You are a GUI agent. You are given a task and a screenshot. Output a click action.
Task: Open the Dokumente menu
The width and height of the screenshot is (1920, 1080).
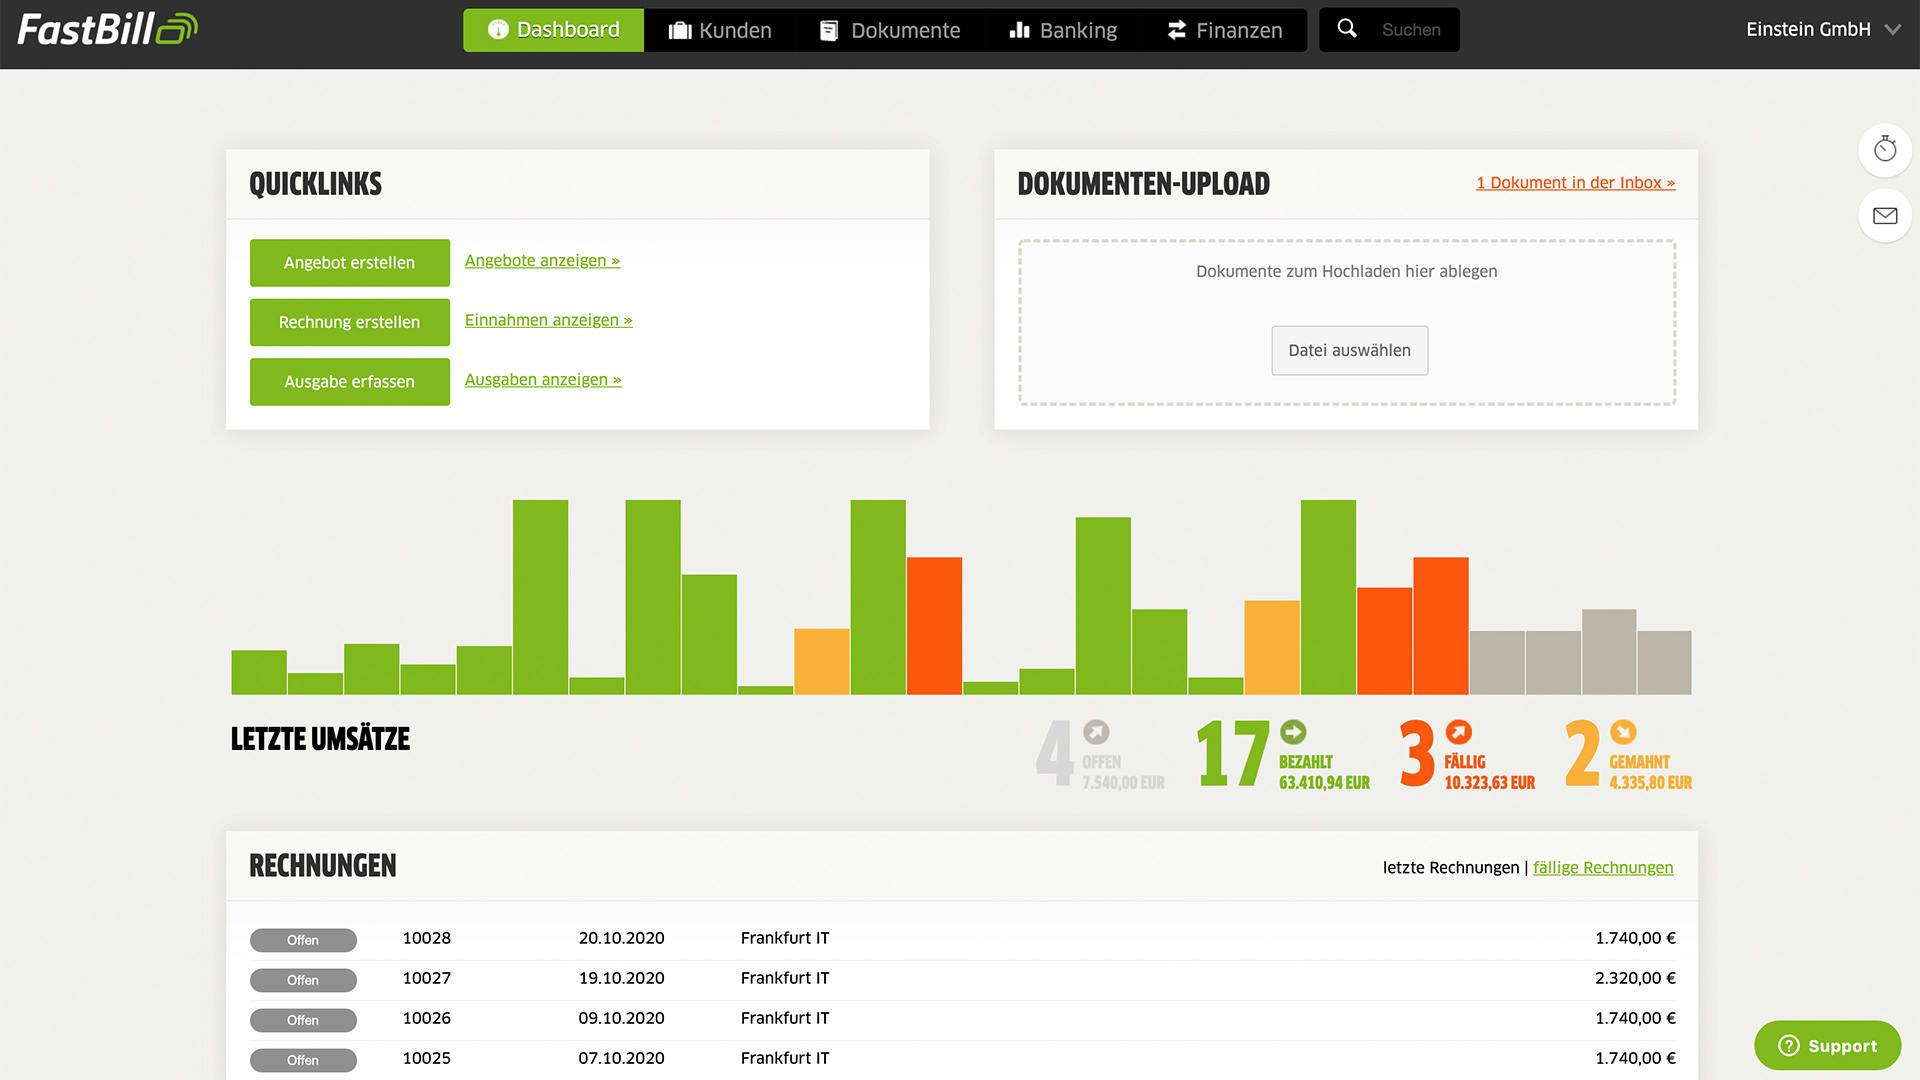point(890,30)
